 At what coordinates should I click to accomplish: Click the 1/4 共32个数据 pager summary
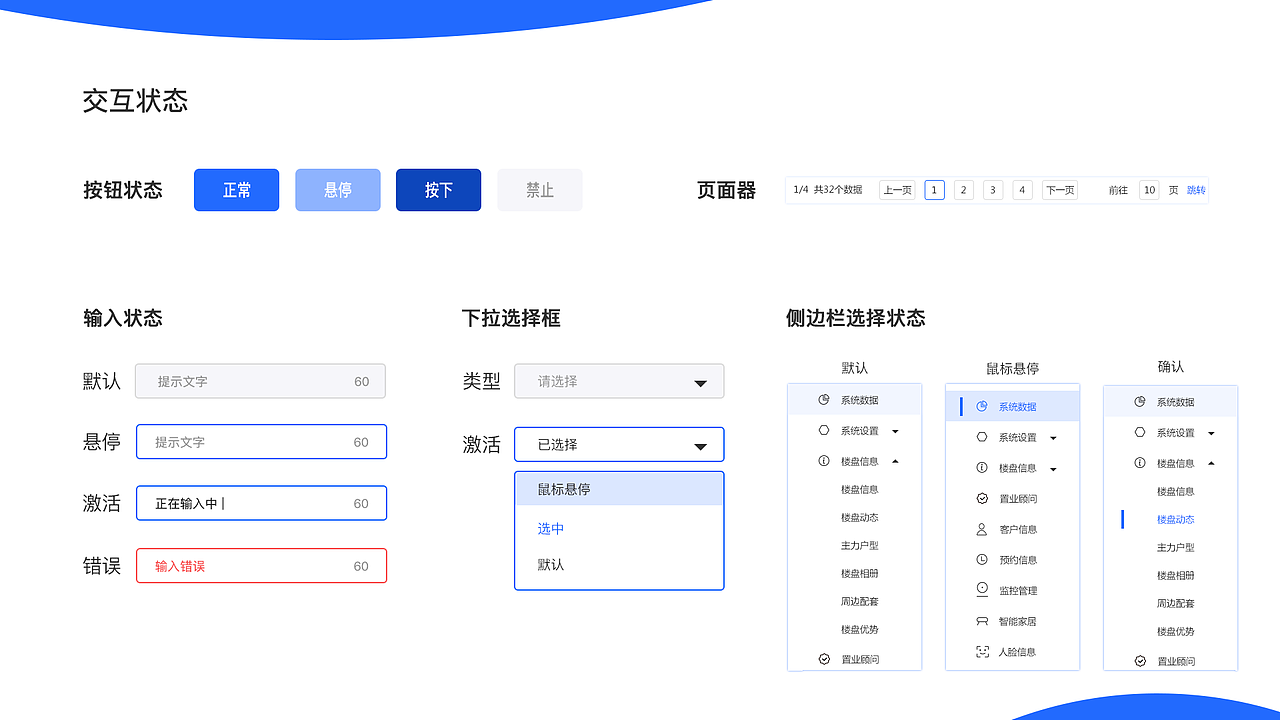coord(828,190)
